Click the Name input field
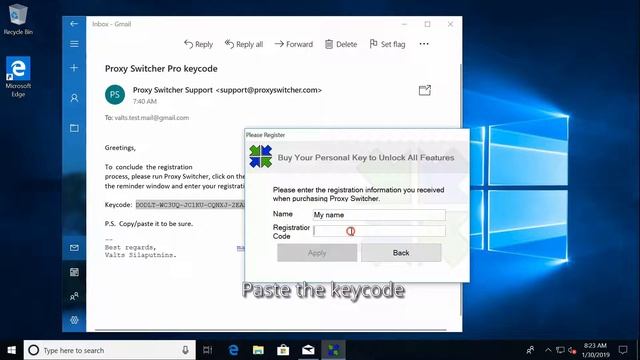The width and height of the screenshot is (640, 360). click(x=379, y=215)
